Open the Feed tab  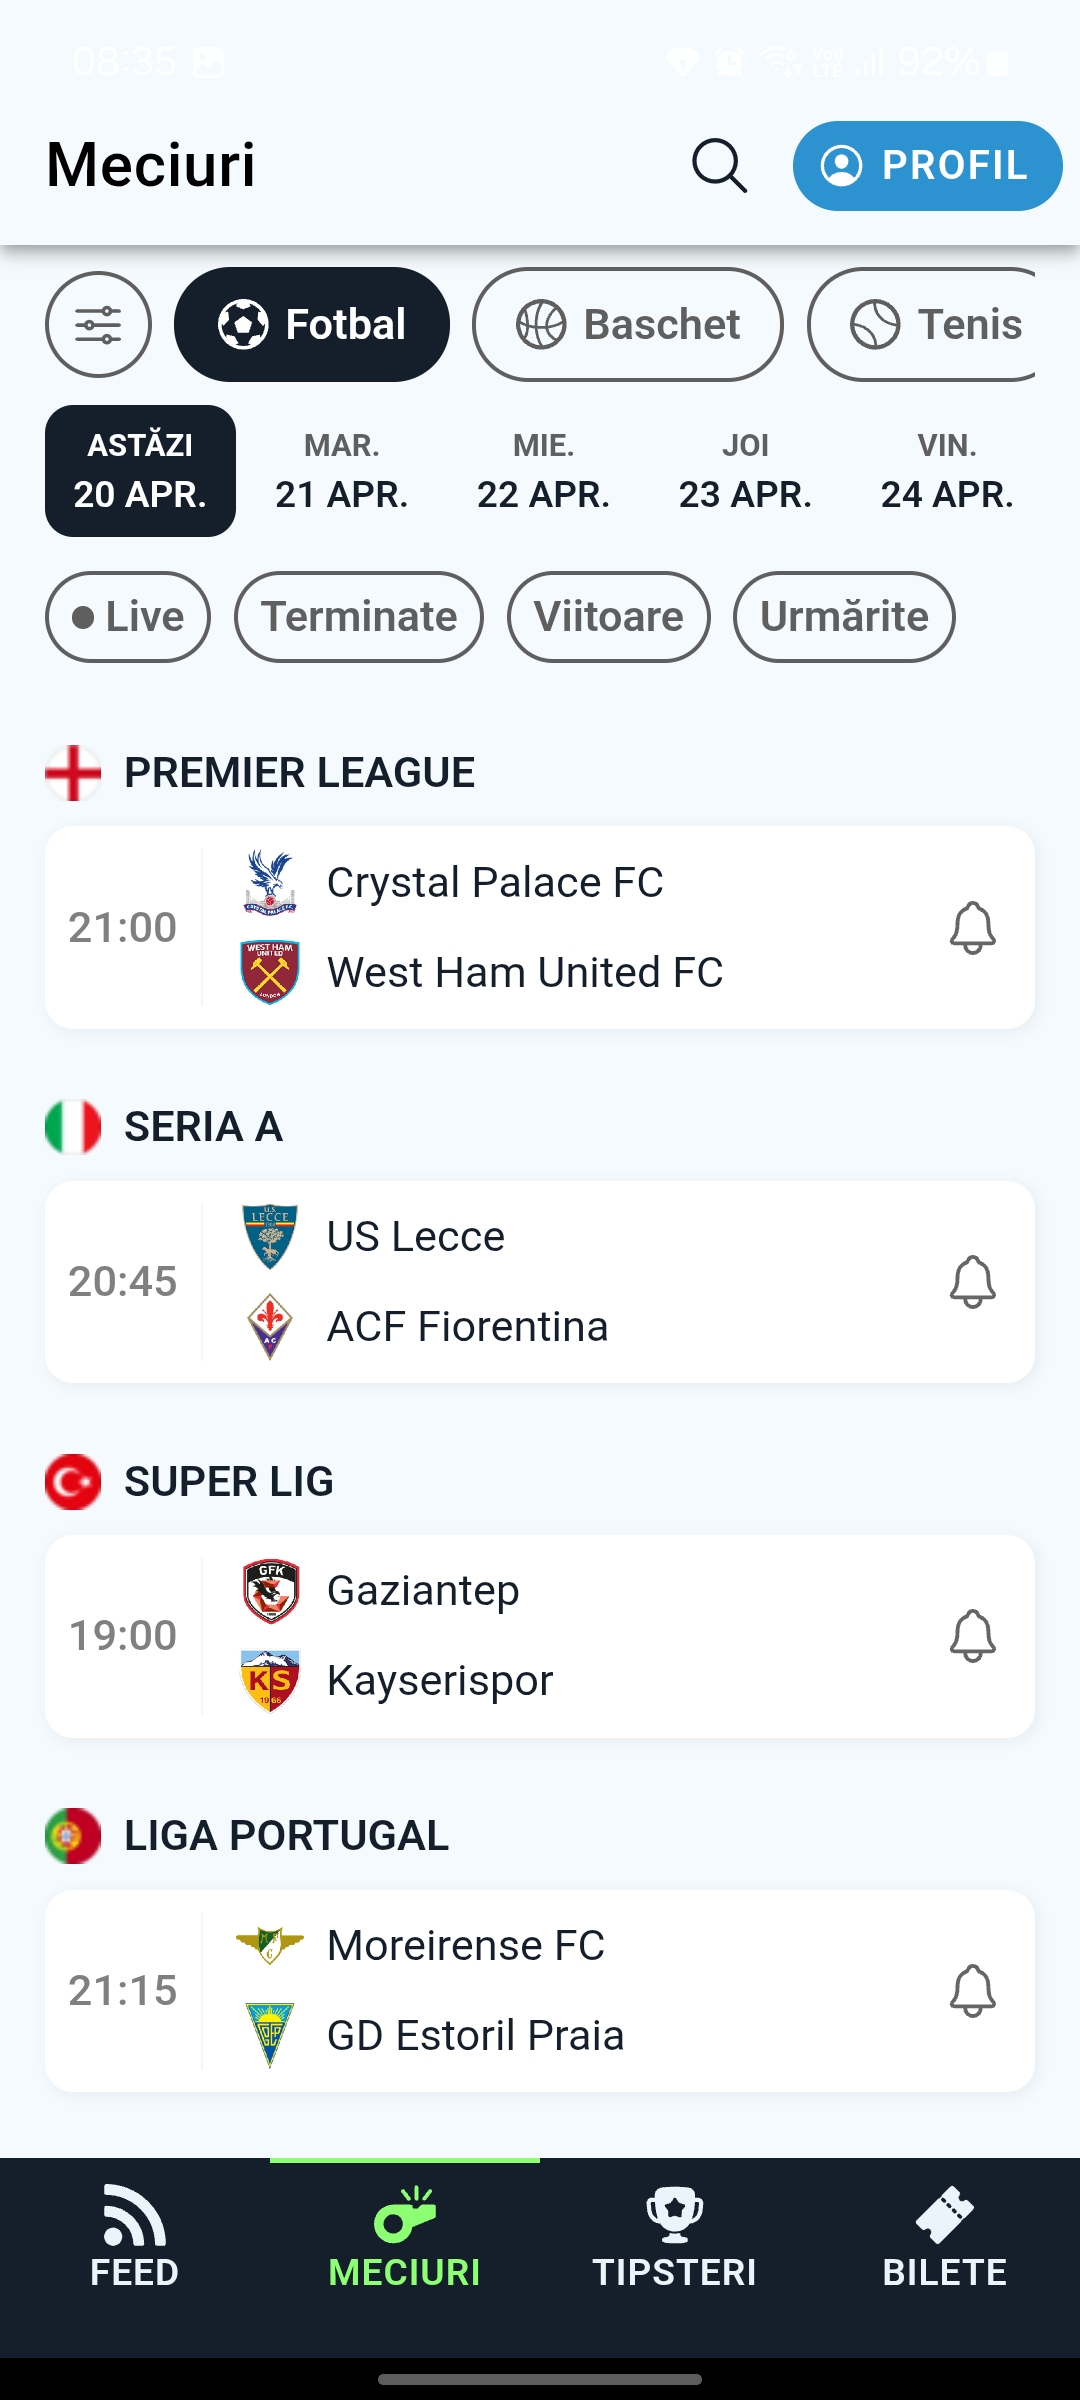pyautogui.click(x=135, y=2240)
